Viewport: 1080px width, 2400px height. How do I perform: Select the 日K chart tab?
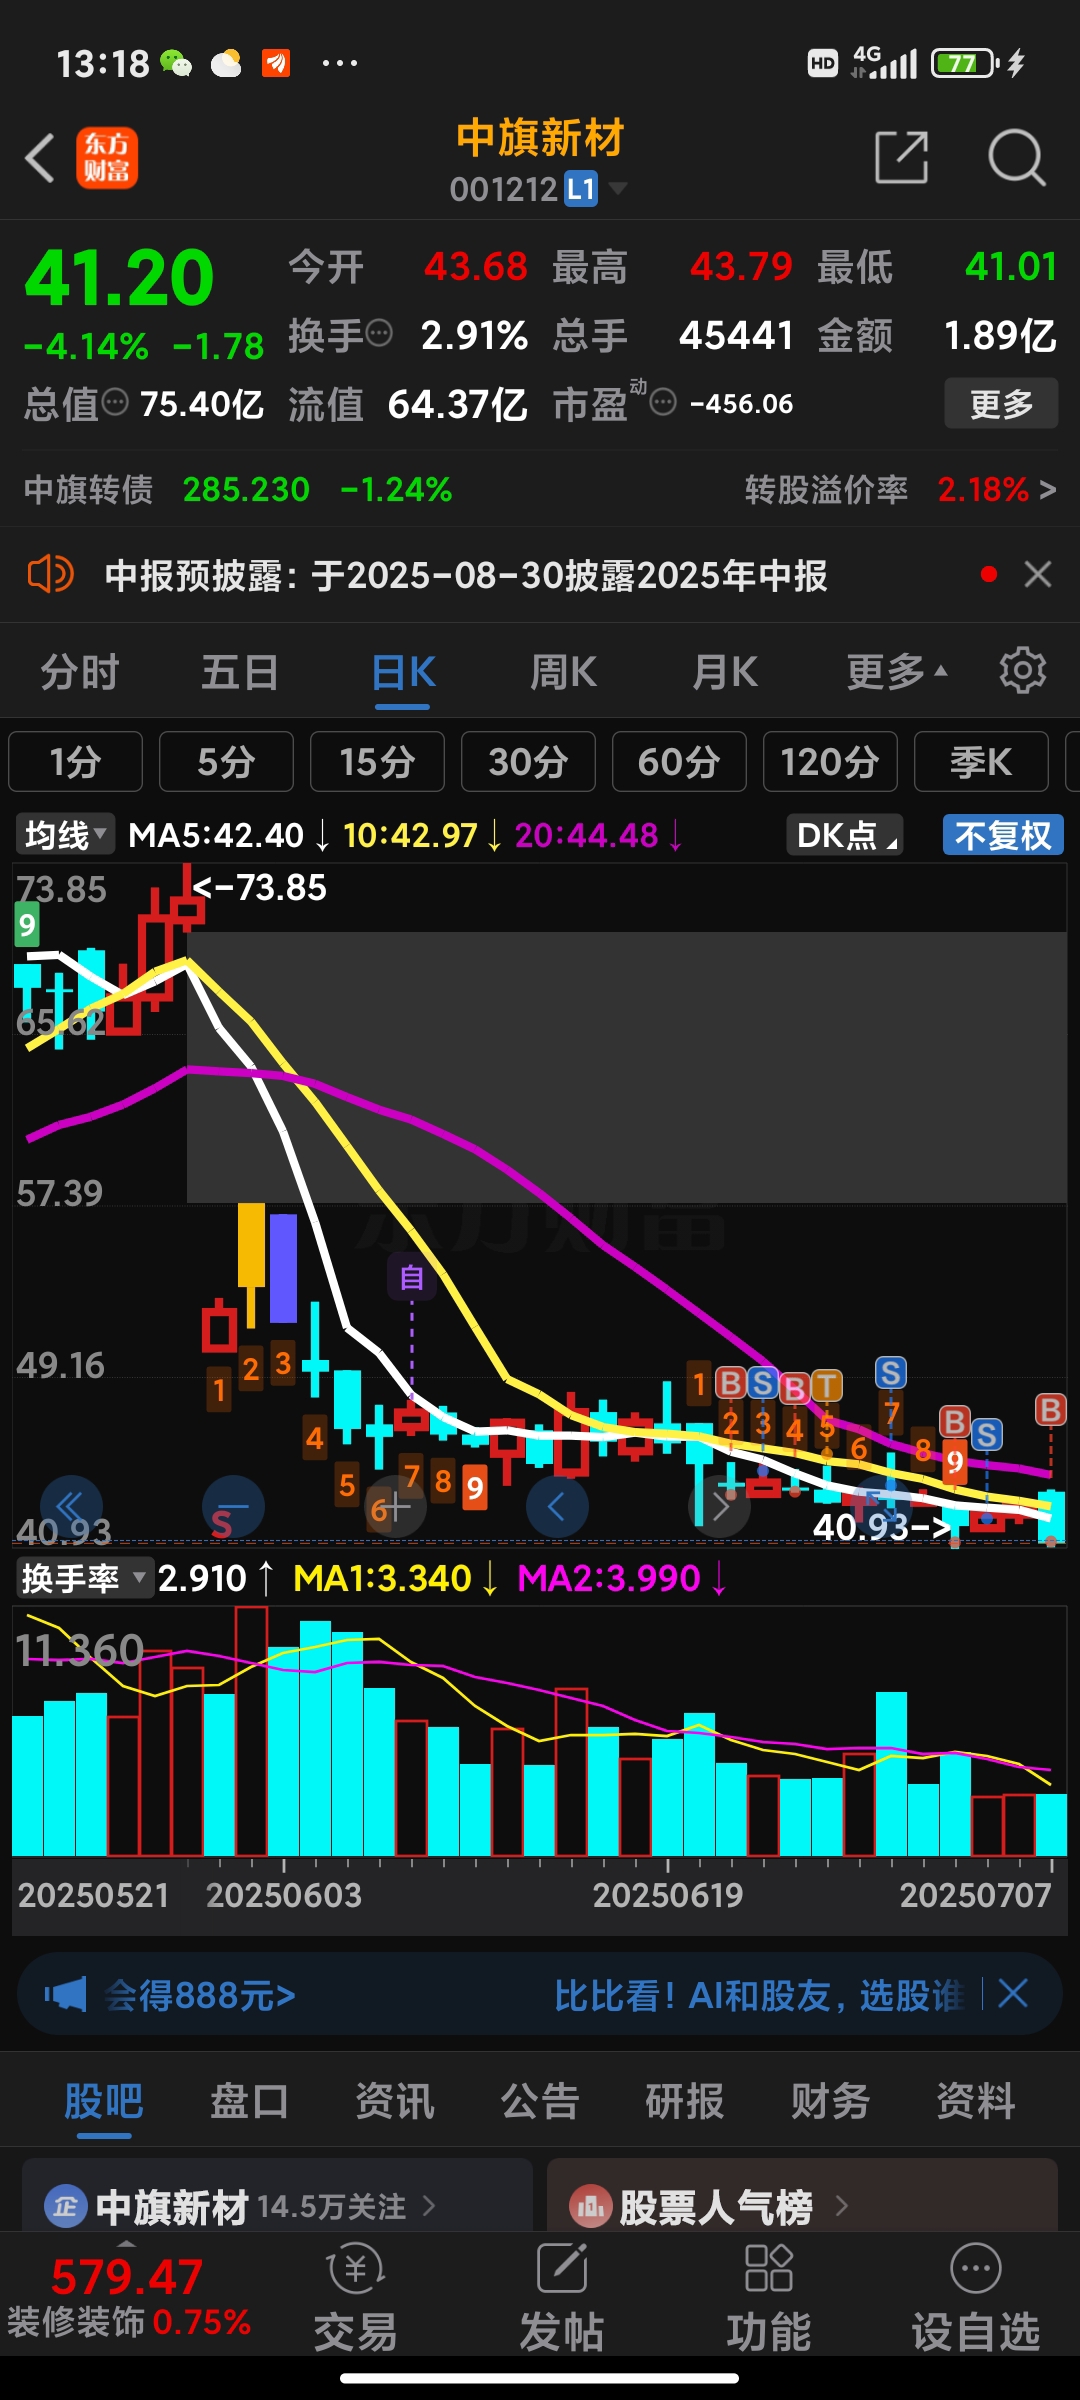click(403, 671)
